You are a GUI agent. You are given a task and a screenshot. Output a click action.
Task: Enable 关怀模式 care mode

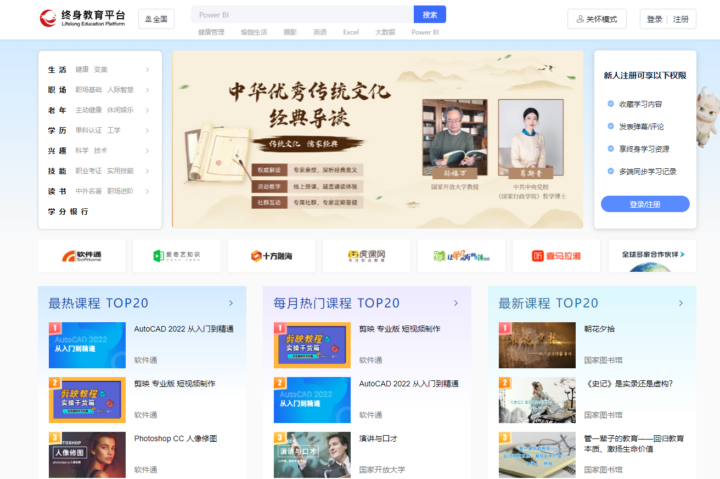pos(597,19)
